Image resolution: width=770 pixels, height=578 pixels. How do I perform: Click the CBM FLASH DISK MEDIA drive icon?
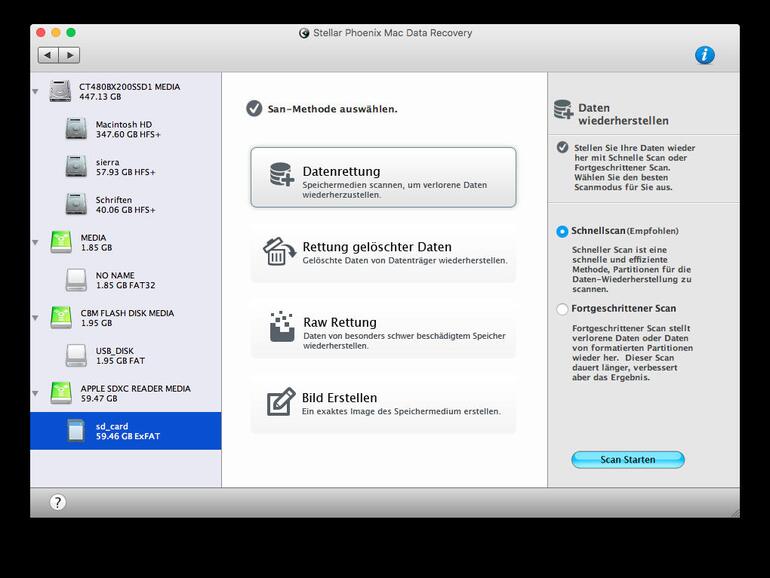click(61, 318)
